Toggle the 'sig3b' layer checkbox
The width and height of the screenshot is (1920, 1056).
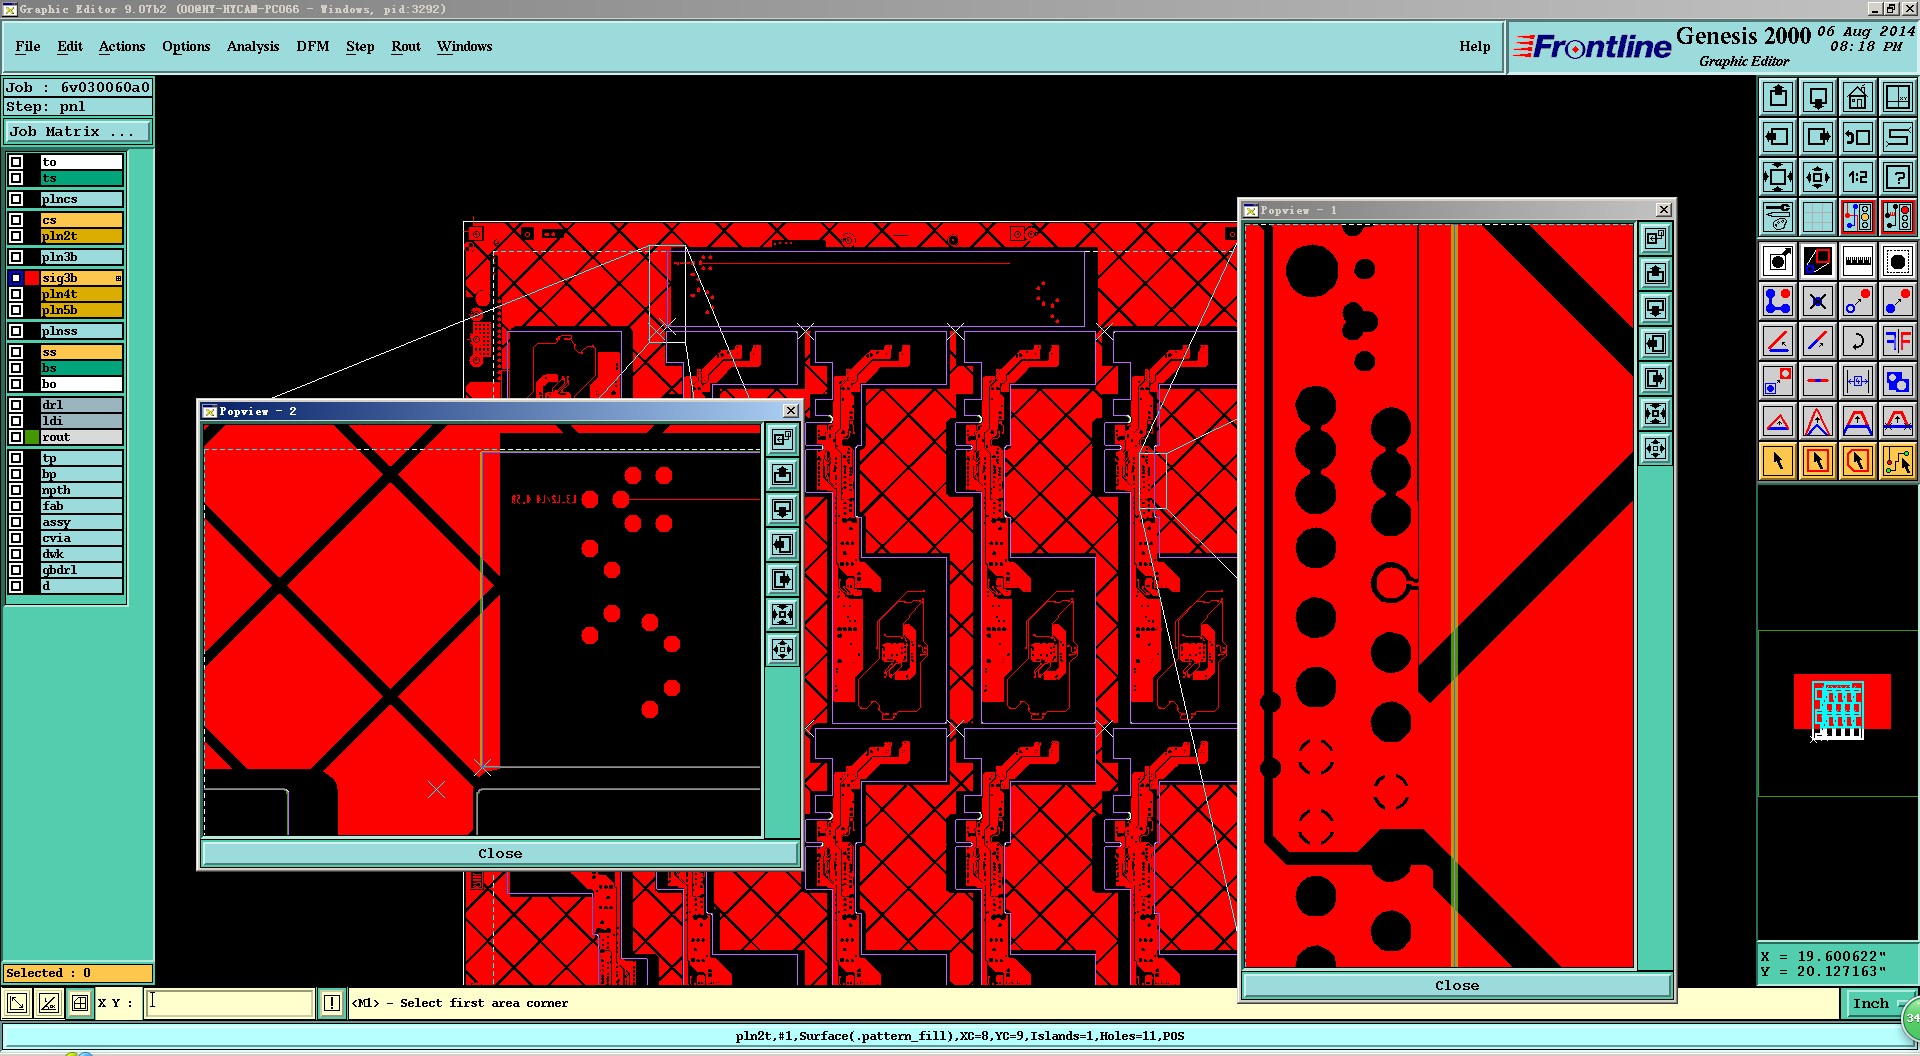click(x=16, y=278)
